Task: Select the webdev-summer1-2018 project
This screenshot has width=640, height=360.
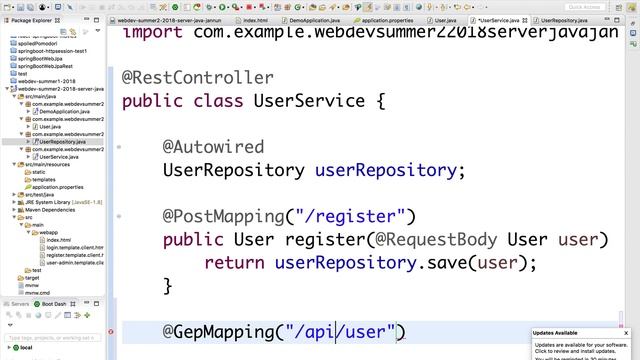Action: [x=47, y=81]
